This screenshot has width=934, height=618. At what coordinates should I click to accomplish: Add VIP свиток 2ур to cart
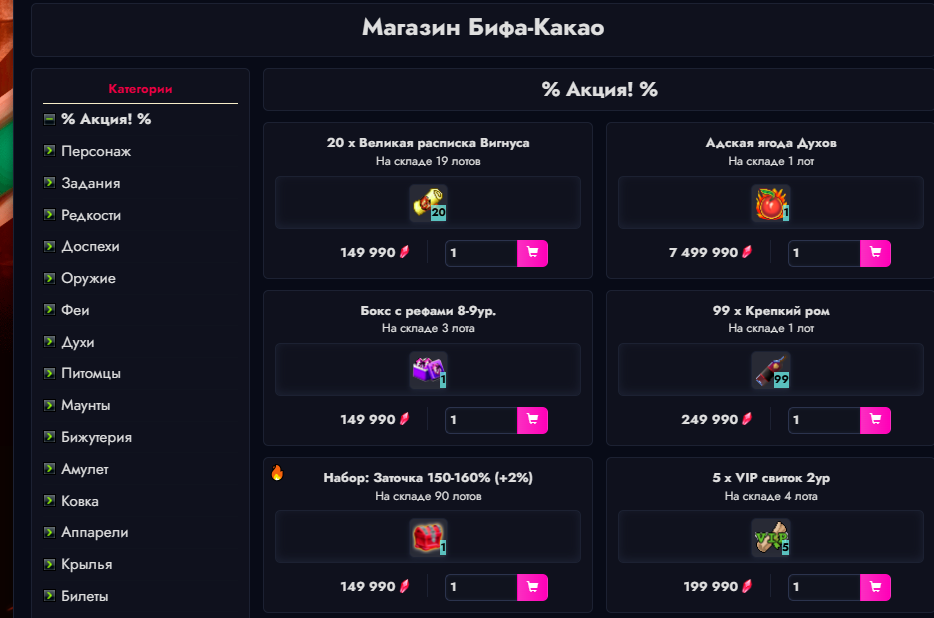pos(875,587)
